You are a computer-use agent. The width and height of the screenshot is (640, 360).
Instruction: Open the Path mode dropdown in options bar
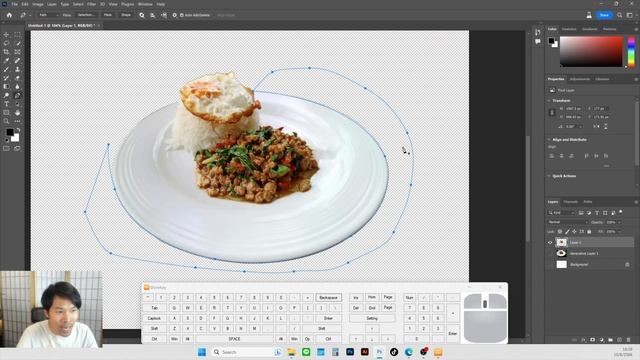point(49,15)
